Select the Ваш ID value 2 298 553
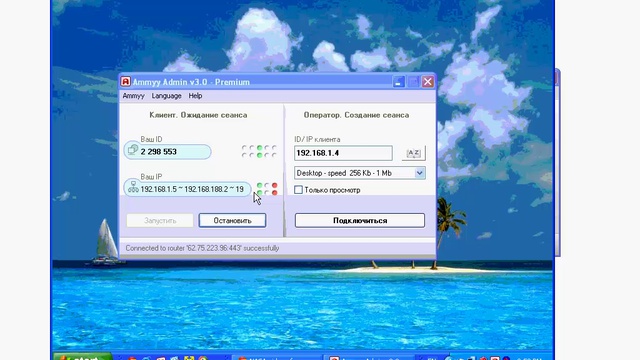 [x=158, y=152]
